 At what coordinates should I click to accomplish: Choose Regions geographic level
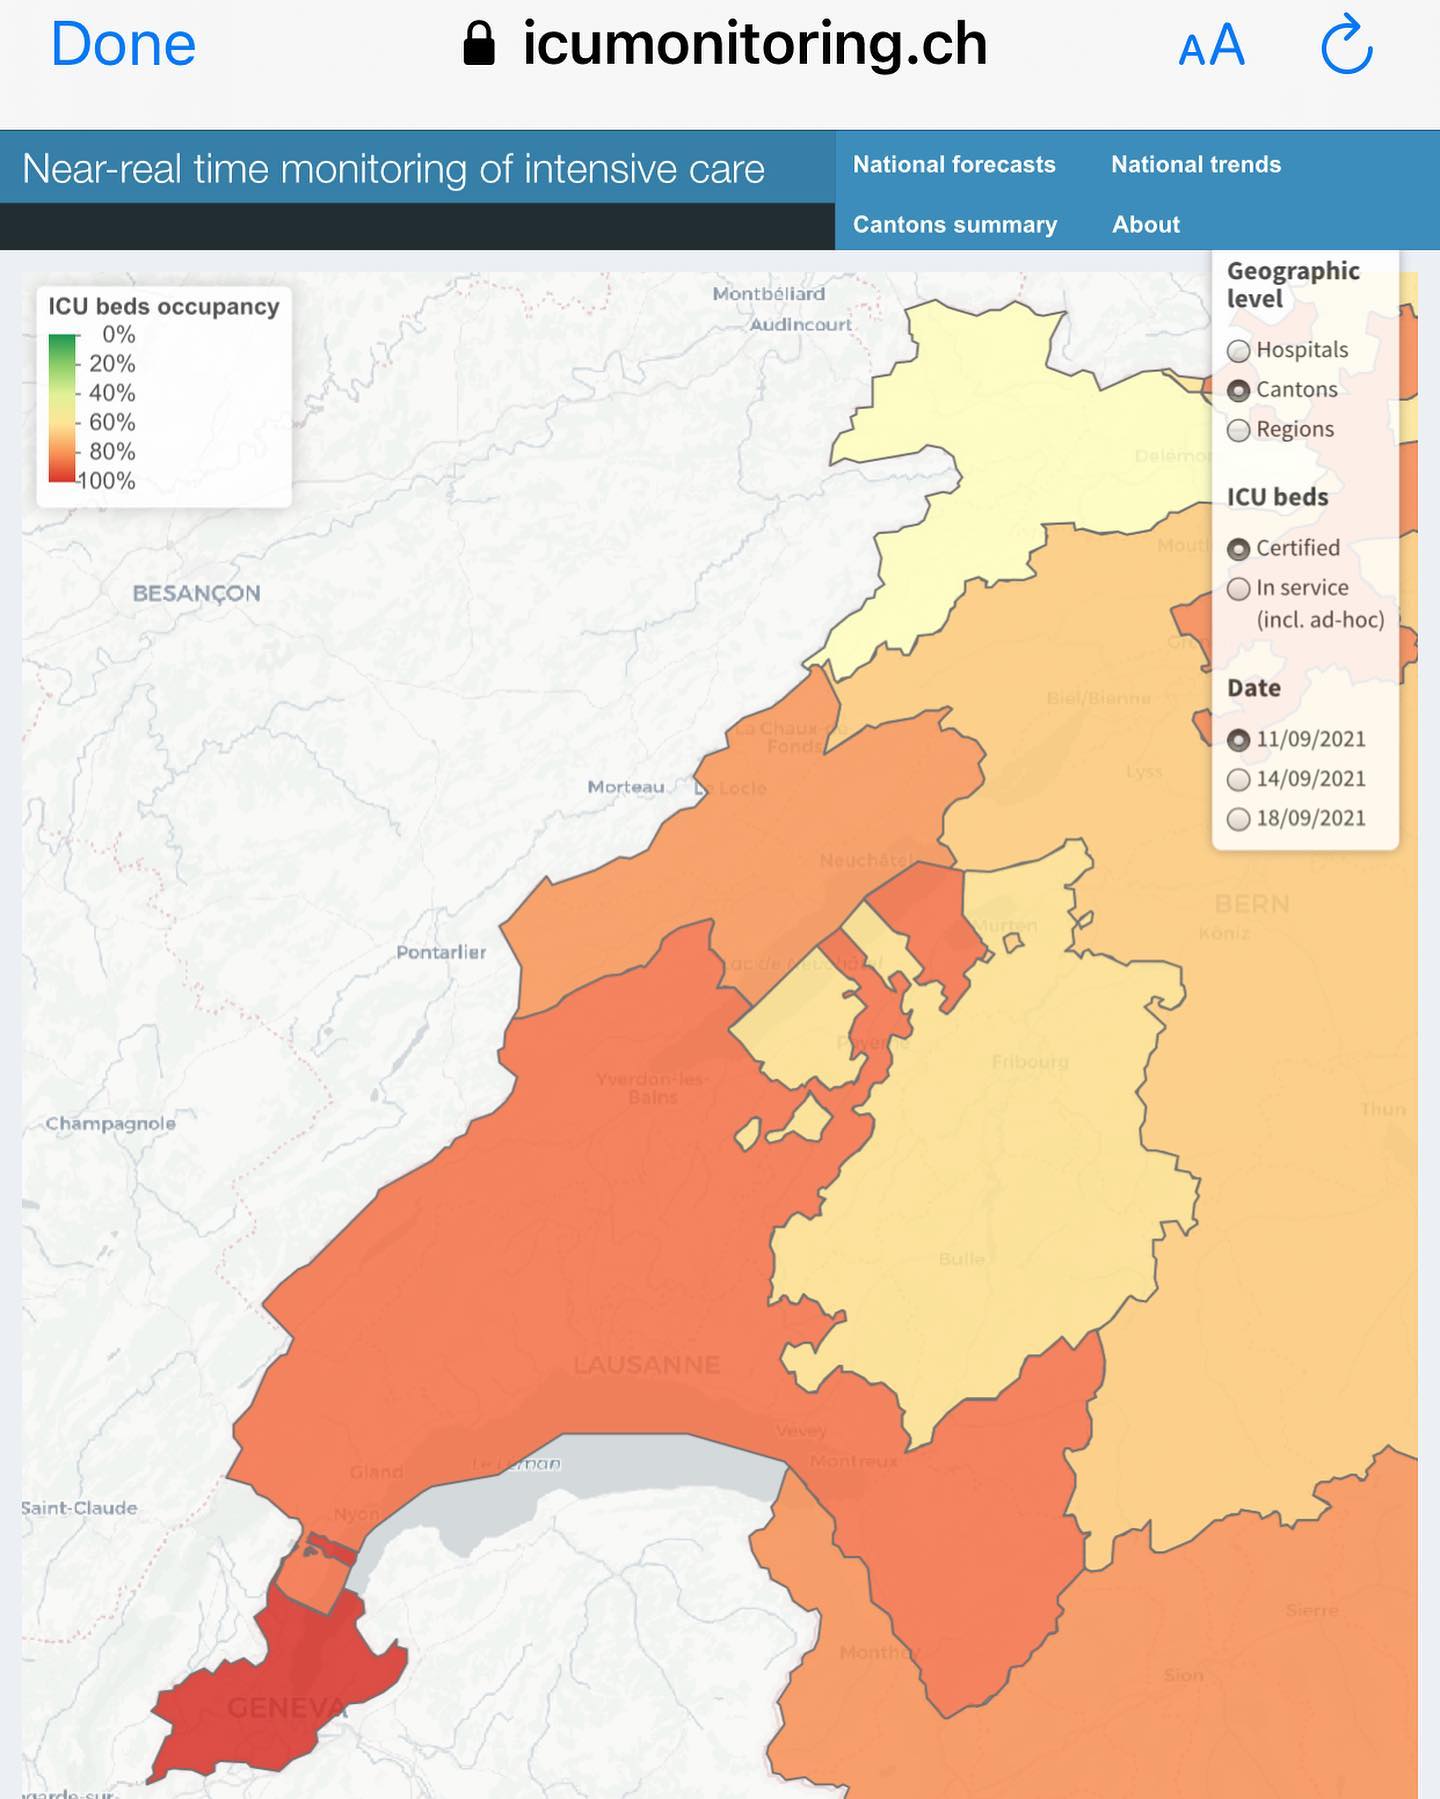[x=1238, y=430]
